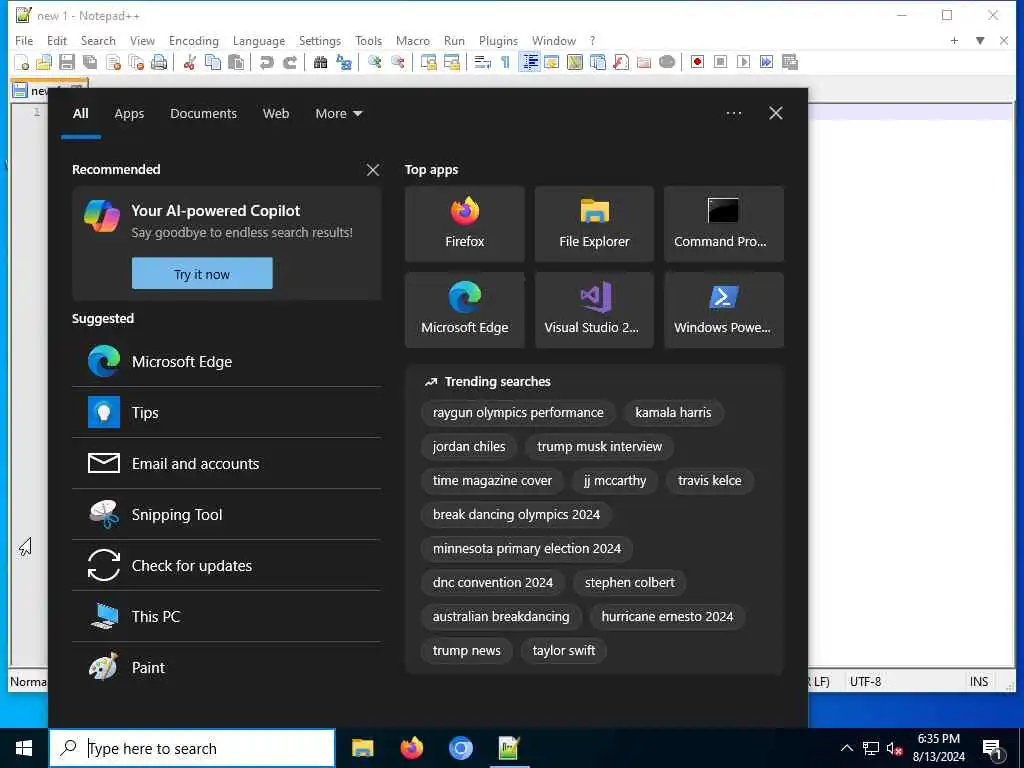Switch to the Documents search tab
This screenshot has width=1024, height=768.
(203, 114)
